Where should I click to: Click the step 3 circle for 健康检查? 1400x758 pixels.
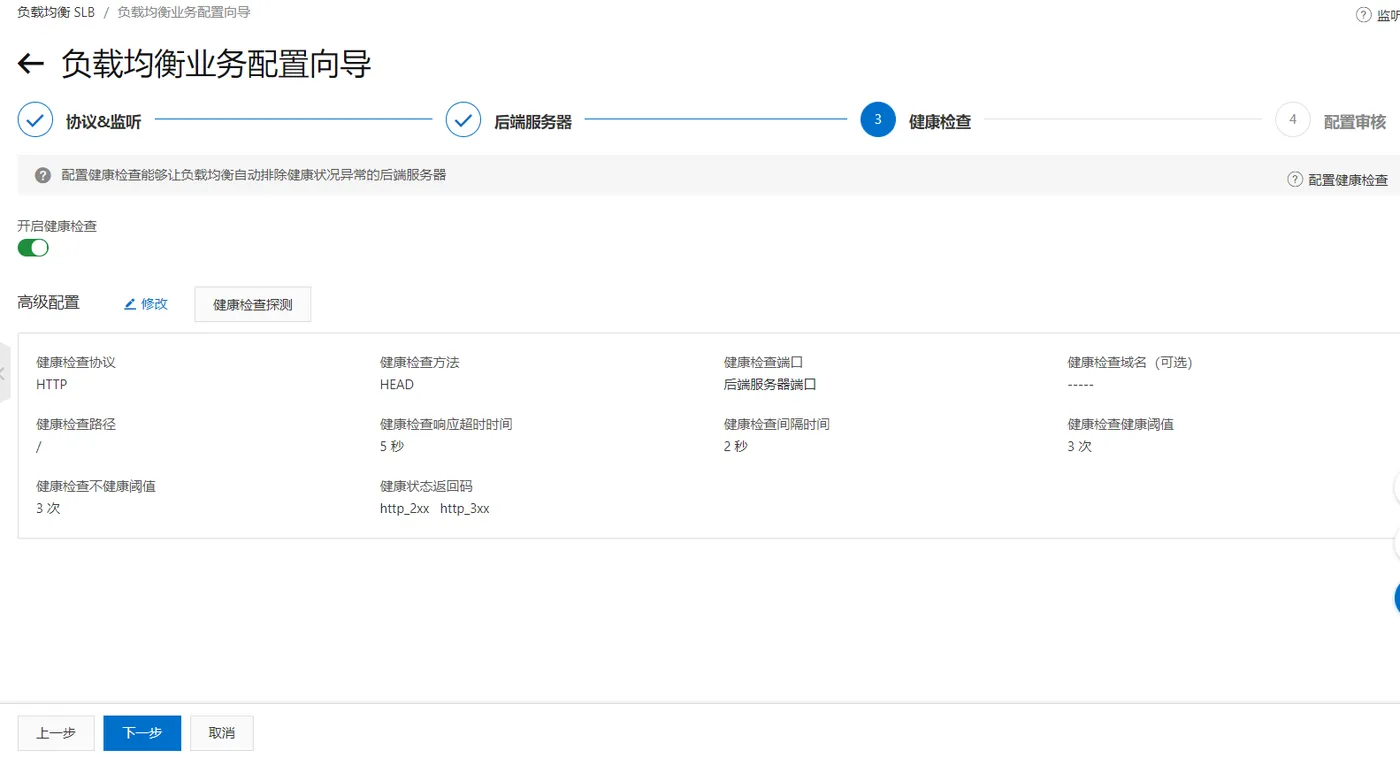coord(878,119)
